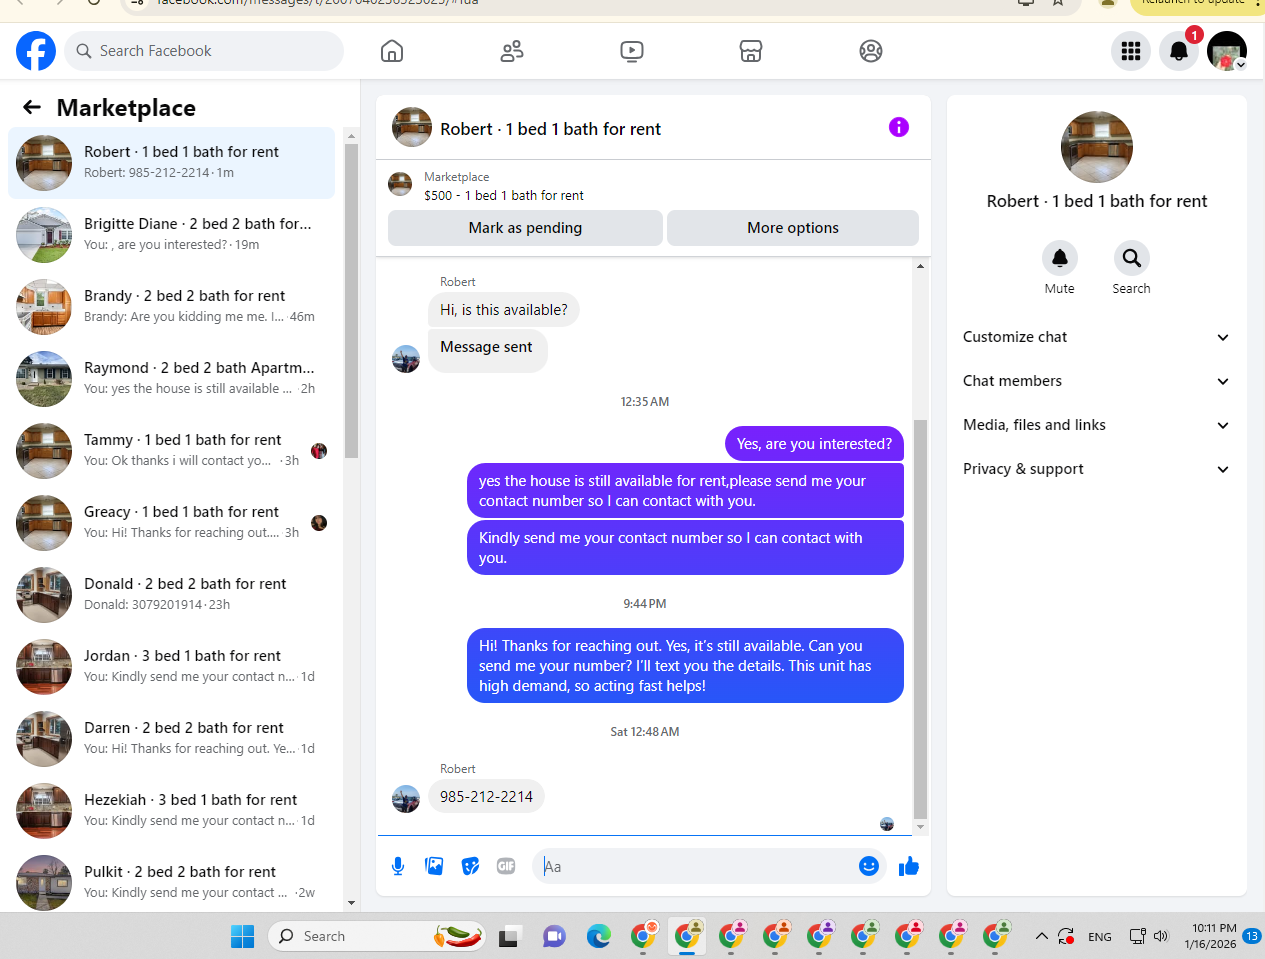
Task: Open Donald 2 bed 2 bath conversation
Action: coord(171,595)
